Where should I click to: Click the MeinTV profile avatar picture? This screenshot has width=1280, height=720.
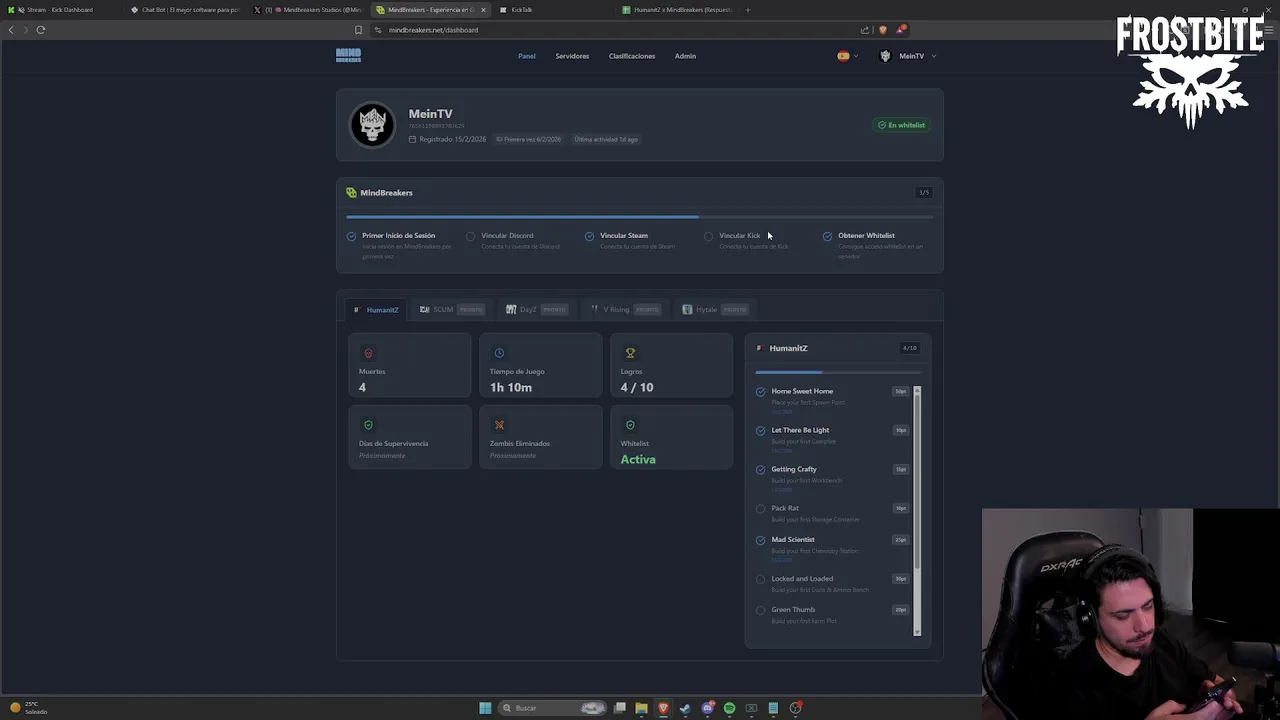(x=372, y=125)
